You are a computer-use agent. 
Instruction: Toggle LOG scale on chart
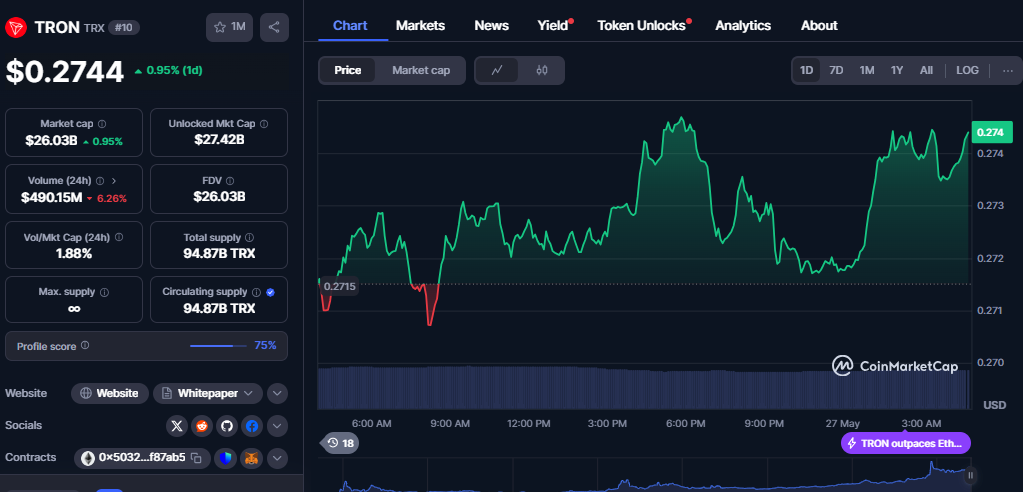(967, 70)
